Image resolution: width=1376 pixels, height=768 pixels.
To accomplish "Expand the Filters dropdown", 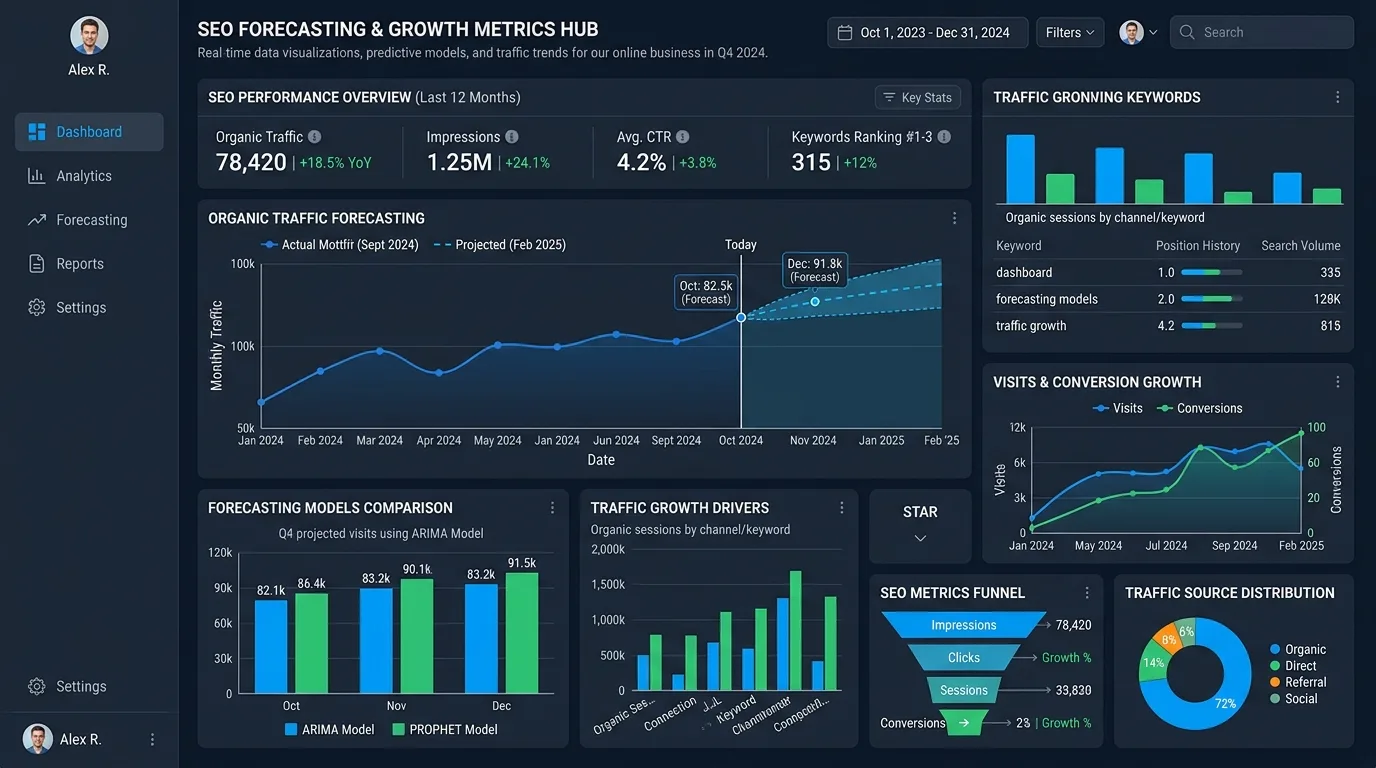I will pyautogui.click(x=1070, y=33).
